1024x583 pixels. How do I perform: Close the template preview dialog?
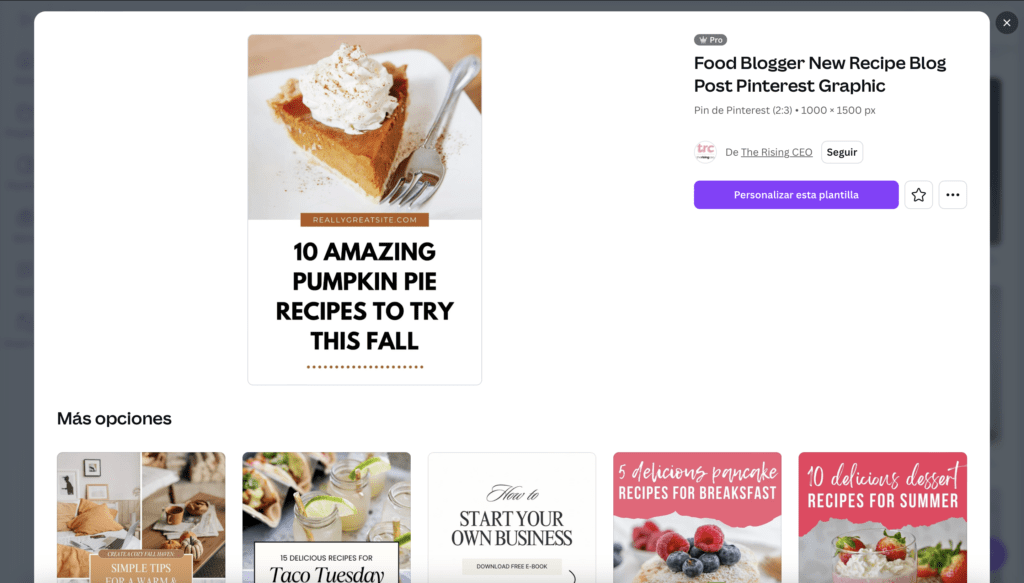pos(1006,23)
